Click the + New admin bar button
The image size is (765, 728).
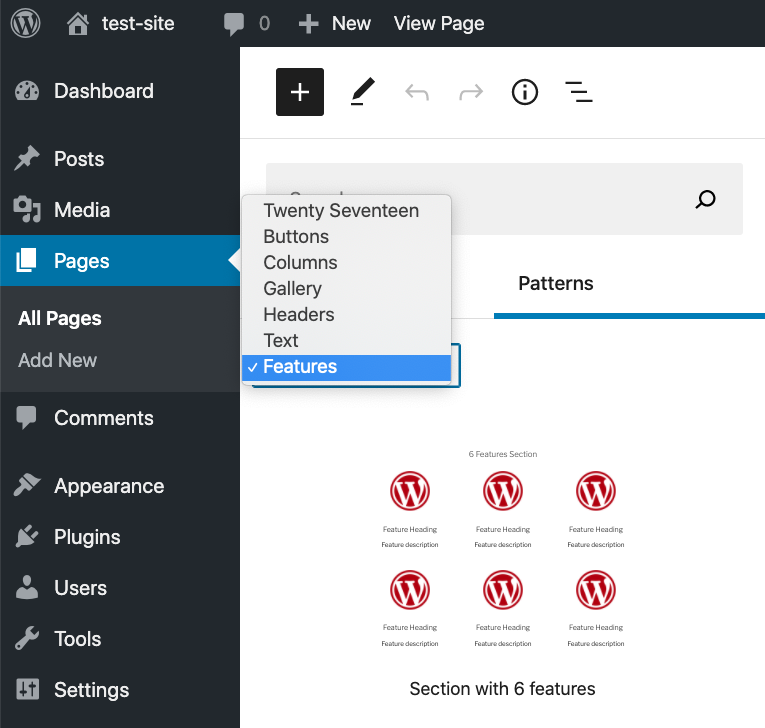coord(335,23)
